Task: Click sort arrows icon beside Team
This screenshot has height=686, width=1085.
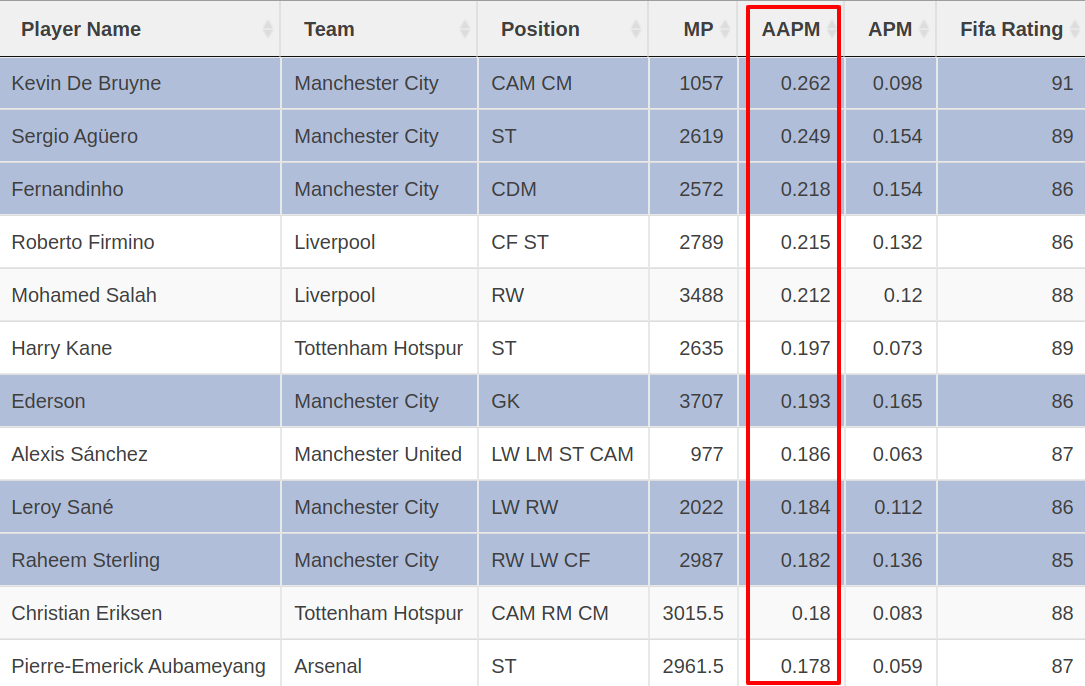Action: click(465, 30)
